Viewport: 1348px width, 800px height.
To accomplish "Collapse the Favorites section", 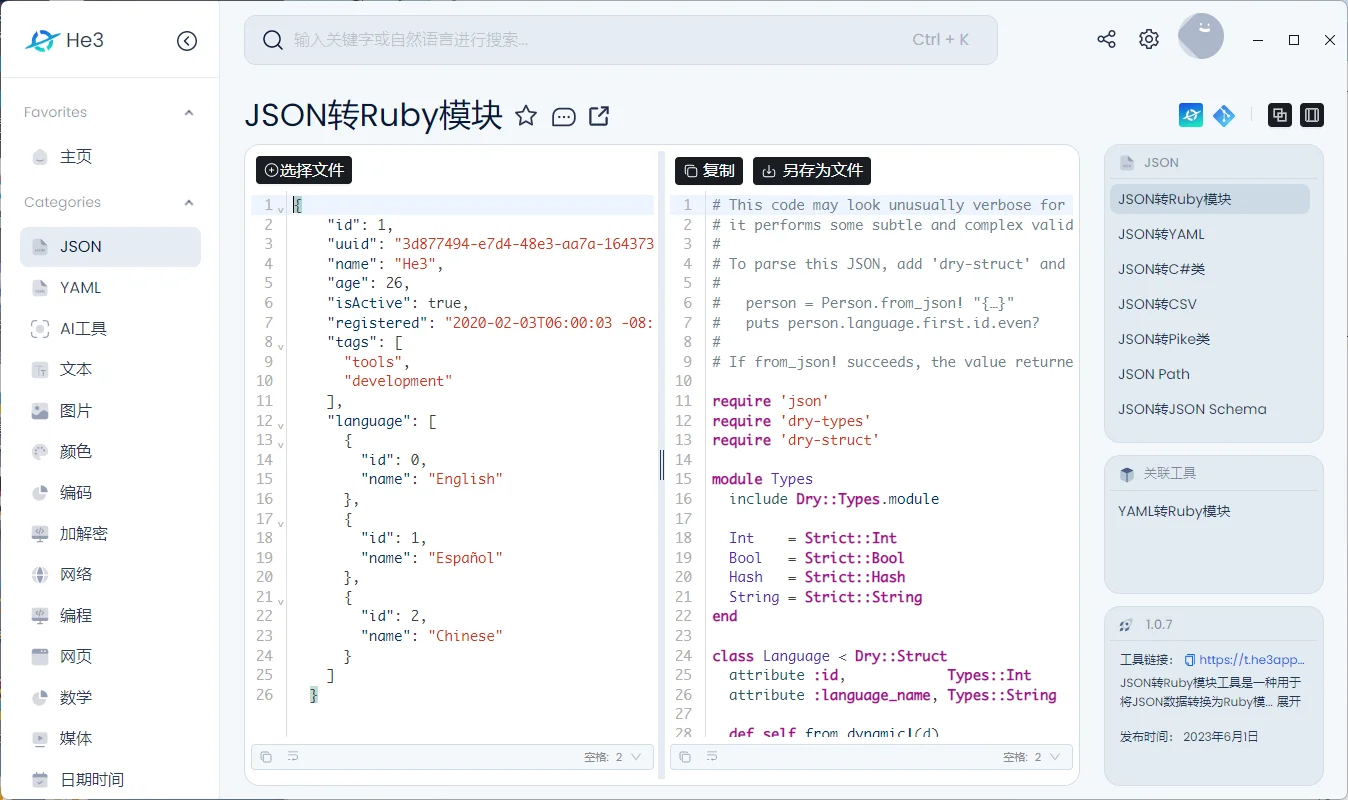I will [188, 112].
